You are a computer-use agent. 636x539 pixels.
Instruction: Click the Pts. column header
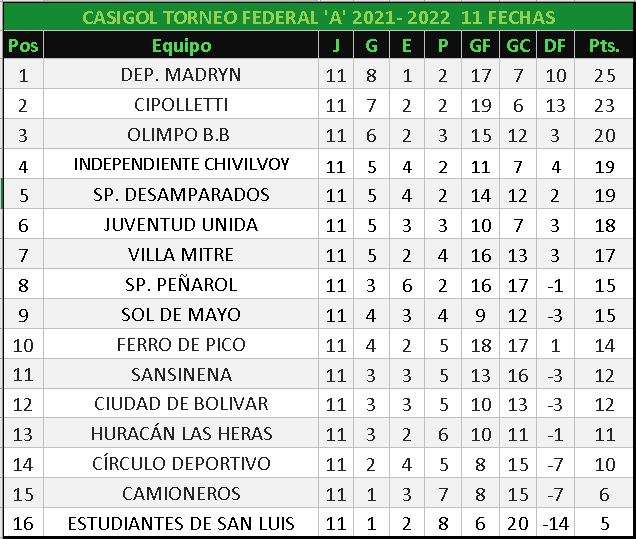604,45
